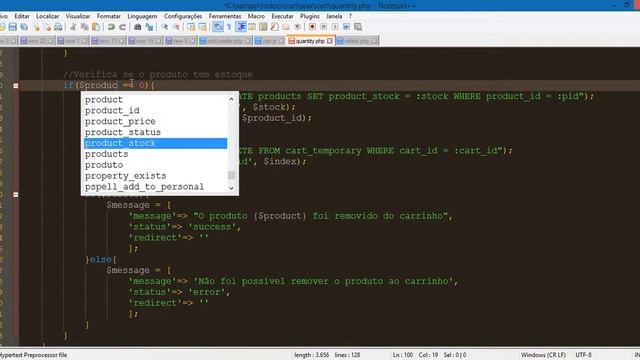
Task: Switch to the quantity.php tab
Action: click(310, 41)
